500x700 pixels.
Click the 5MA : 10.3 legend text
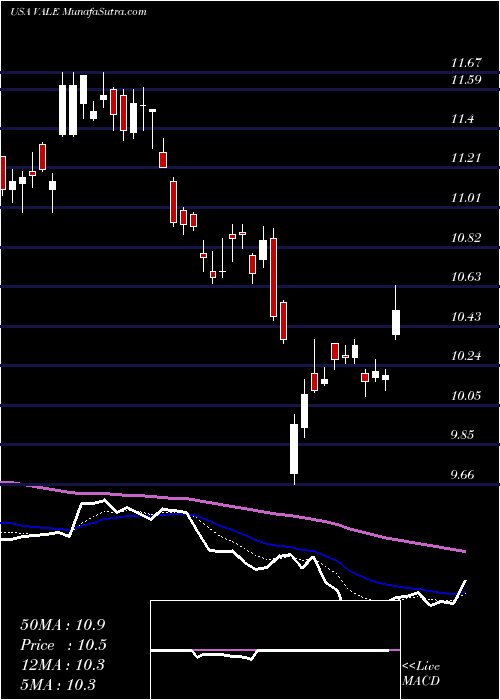click(x=58, y=684)
